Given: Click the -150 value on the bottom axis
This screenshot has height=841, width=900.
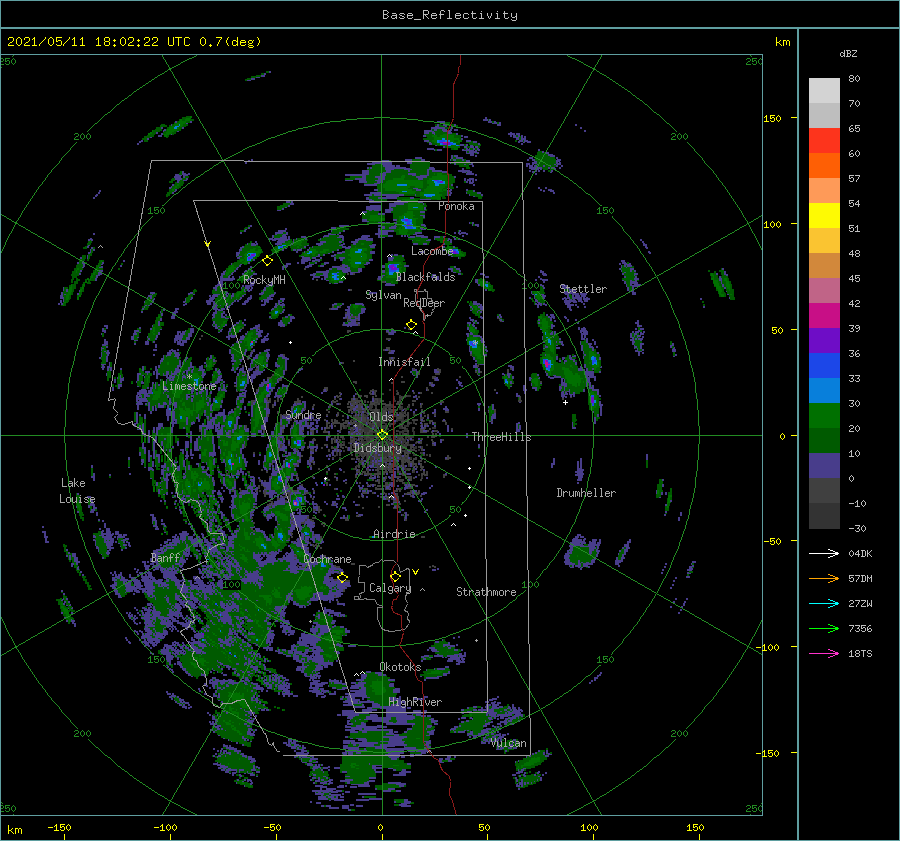Looking at the screenshot, I should (59, 827).
